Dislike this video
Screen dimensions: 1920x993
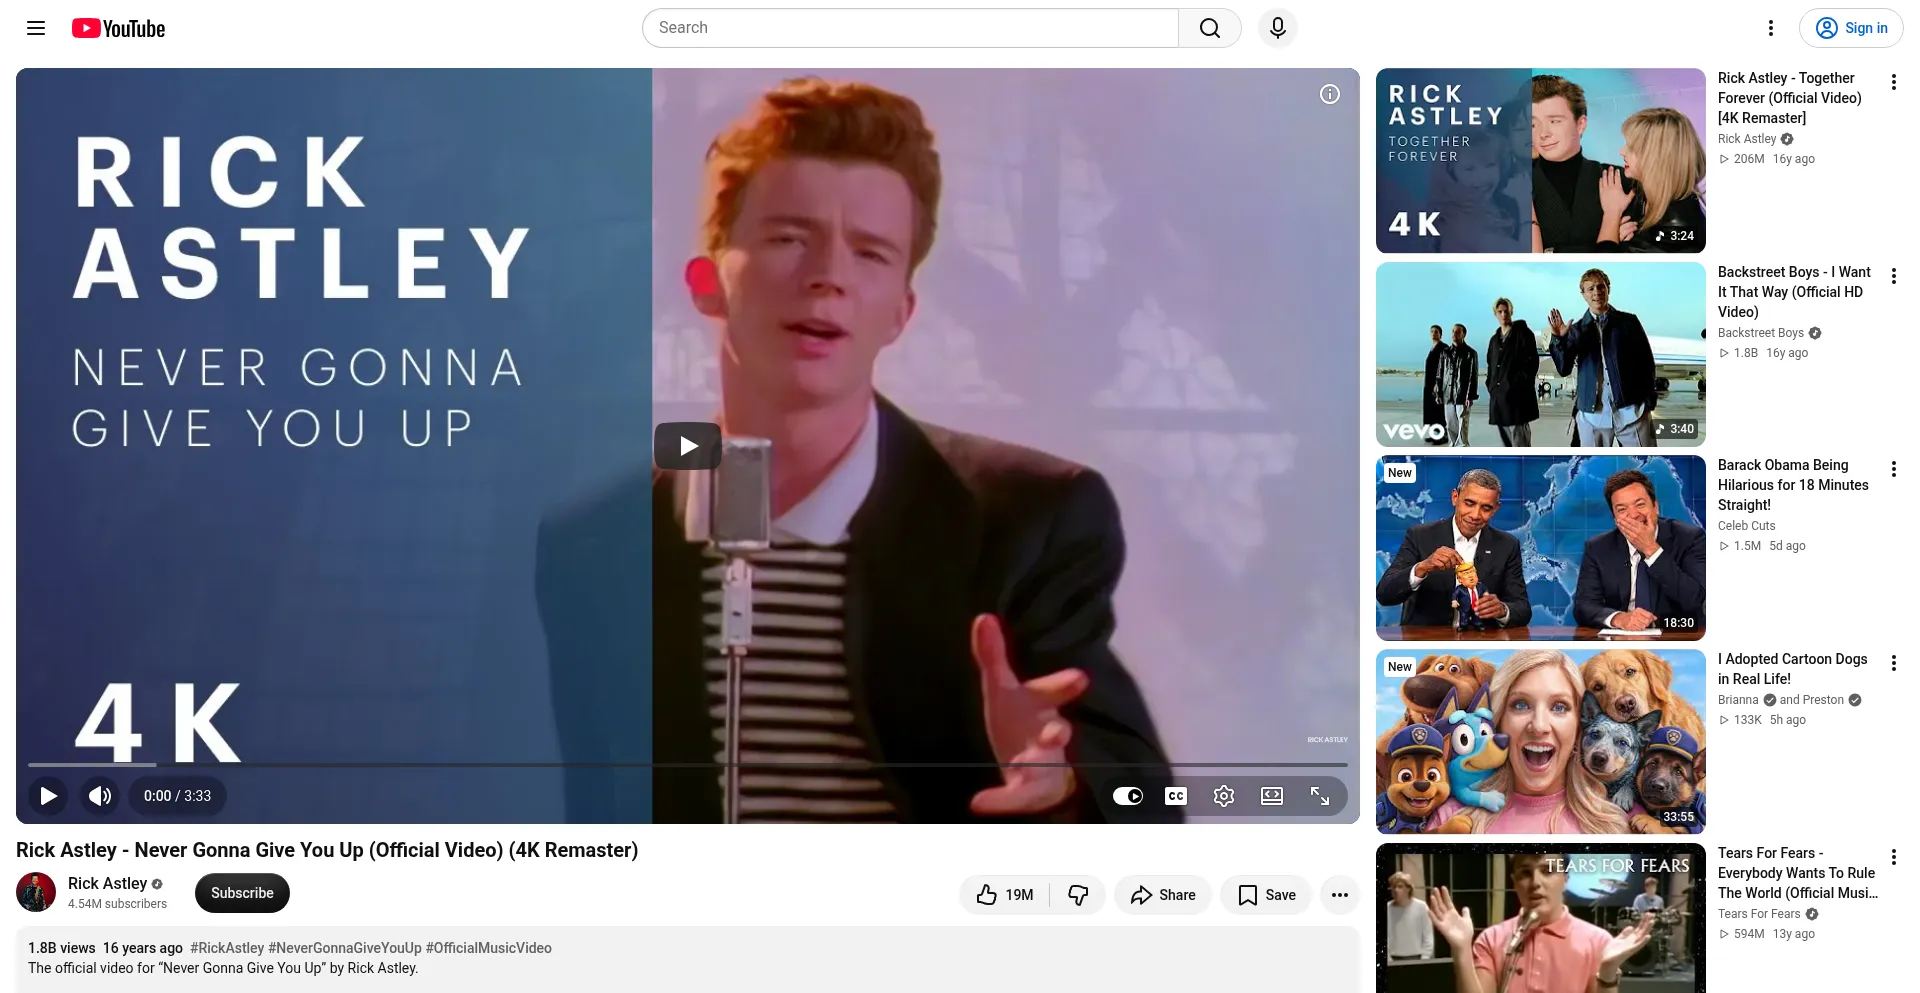pyautogui.click(x=1078, y=895)
